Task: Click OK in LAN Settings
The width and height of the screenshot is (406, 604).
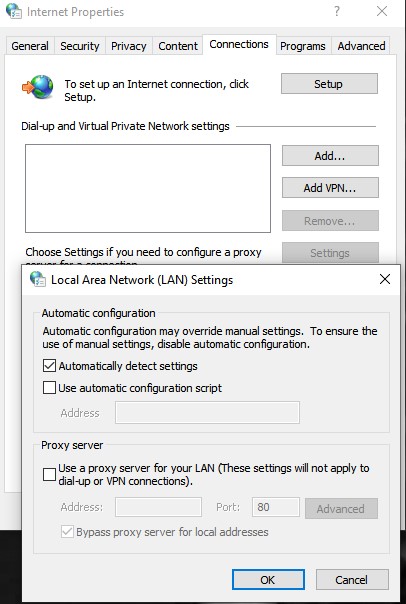Action: click(x=268, y=579)
